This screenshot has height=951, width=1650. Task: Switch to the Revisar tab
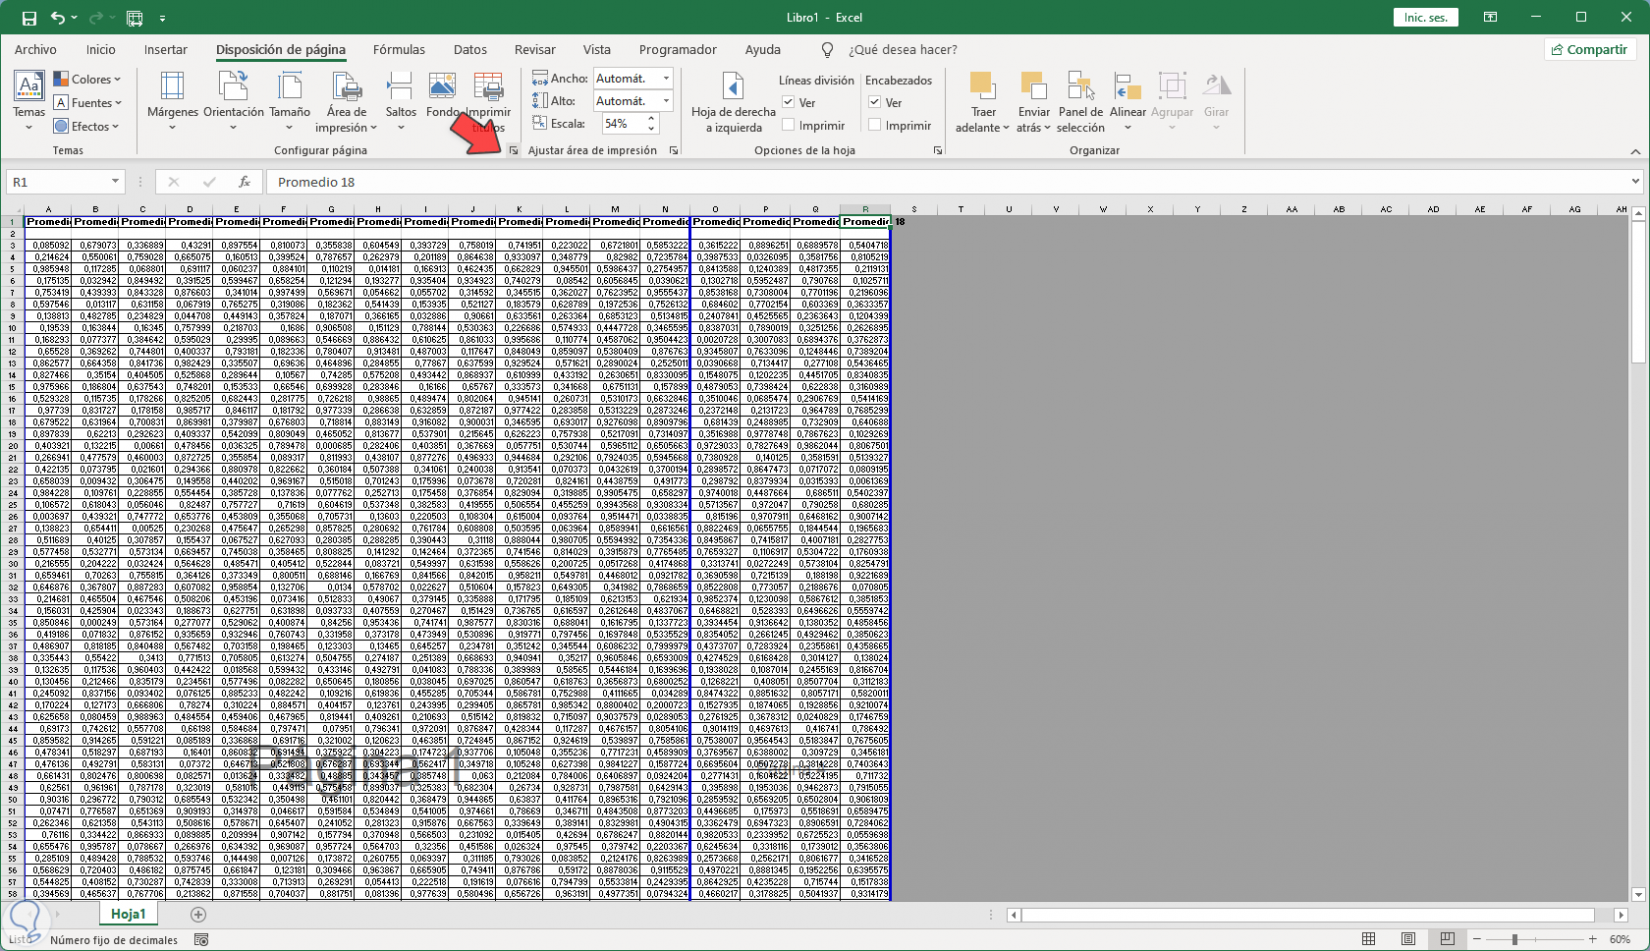pos(535,50)
